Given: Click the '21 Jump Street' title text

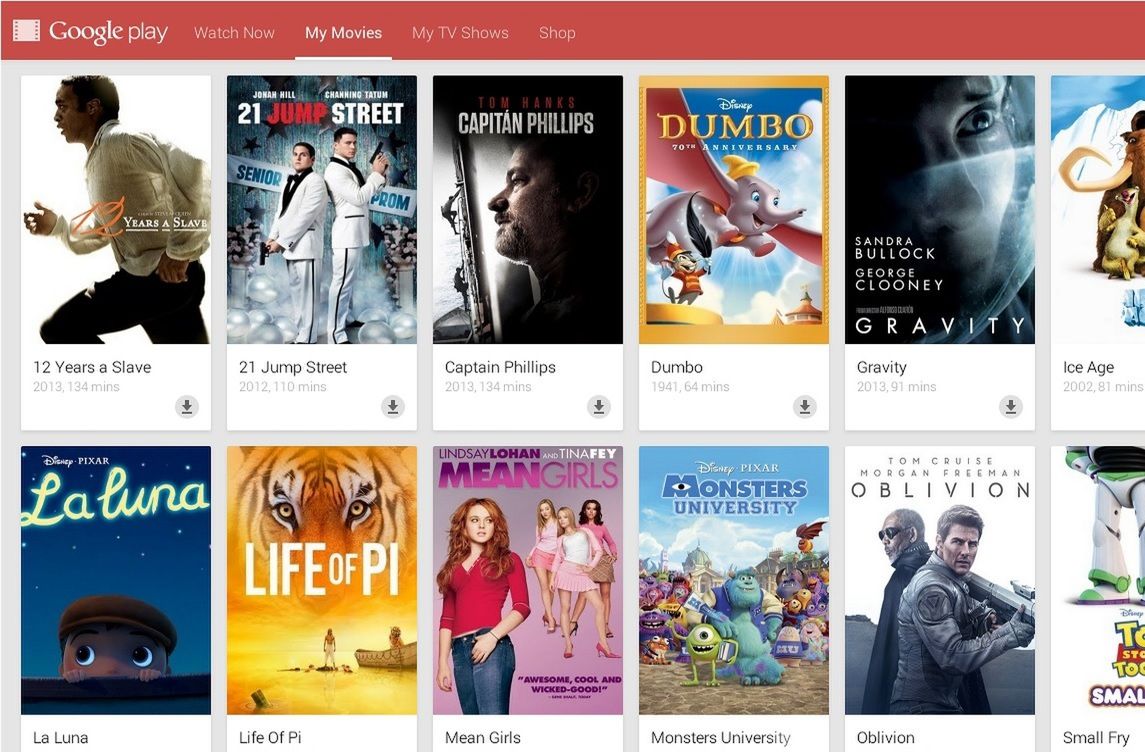Looking at the screenshot, I should click(x=293, y=367).
